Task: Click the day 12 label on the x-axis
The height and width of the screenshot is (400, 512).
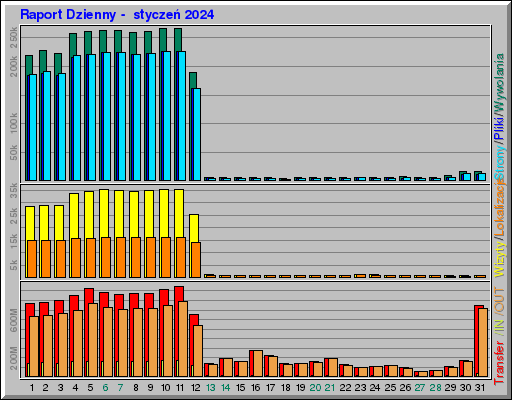Action: coord(195,388)
